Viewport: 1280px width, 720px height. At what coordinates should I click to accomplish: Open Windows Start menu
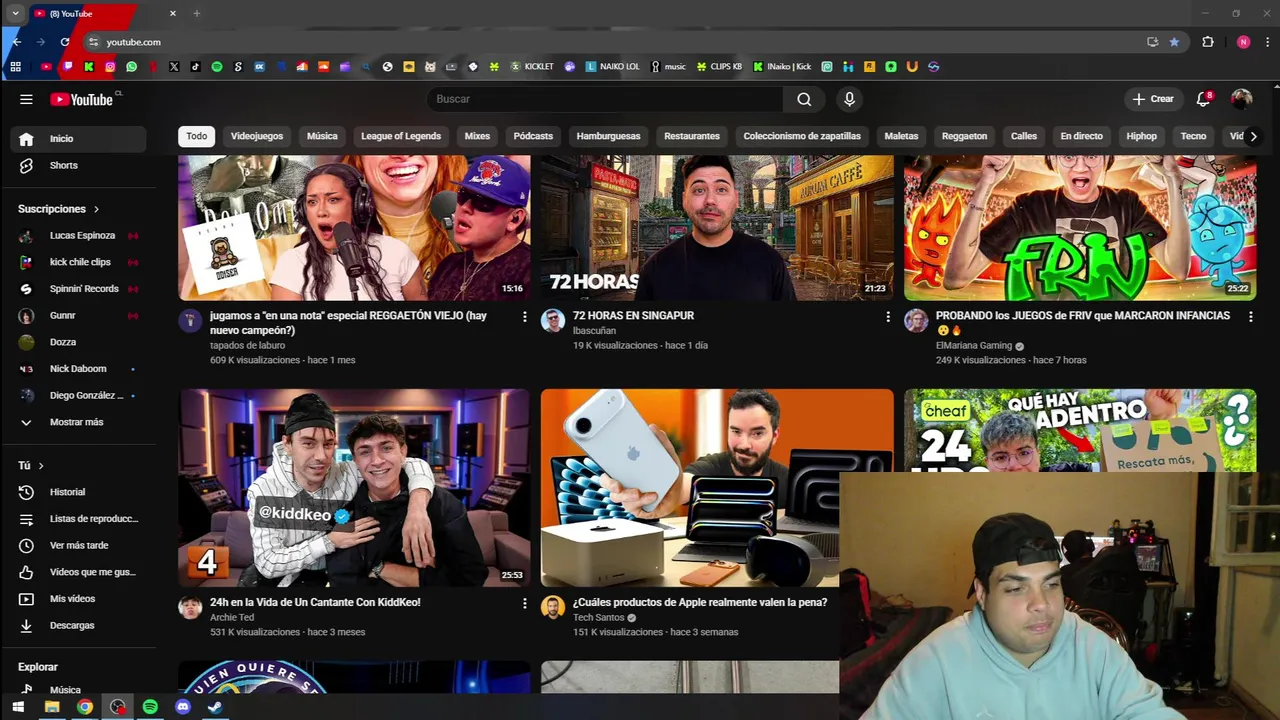tap(18, 707)
